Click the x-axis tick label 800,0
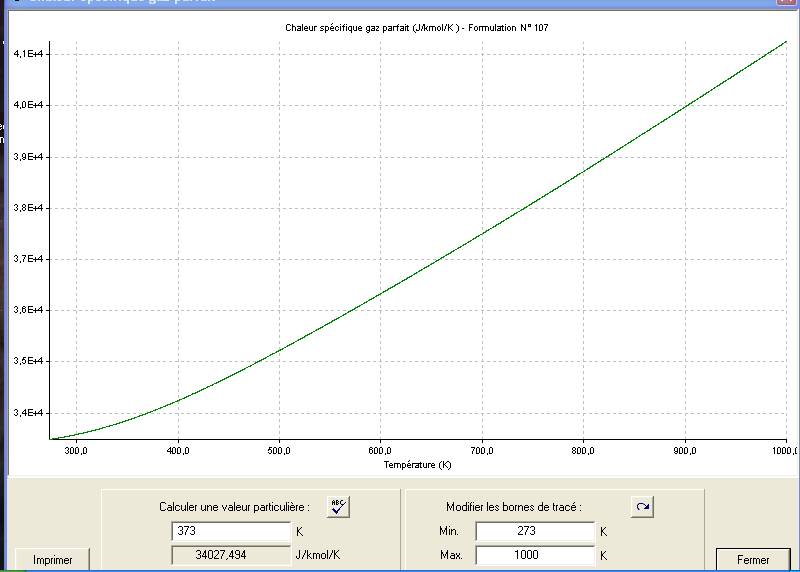Screen dimensions: 800x572 tap(583, 451)
